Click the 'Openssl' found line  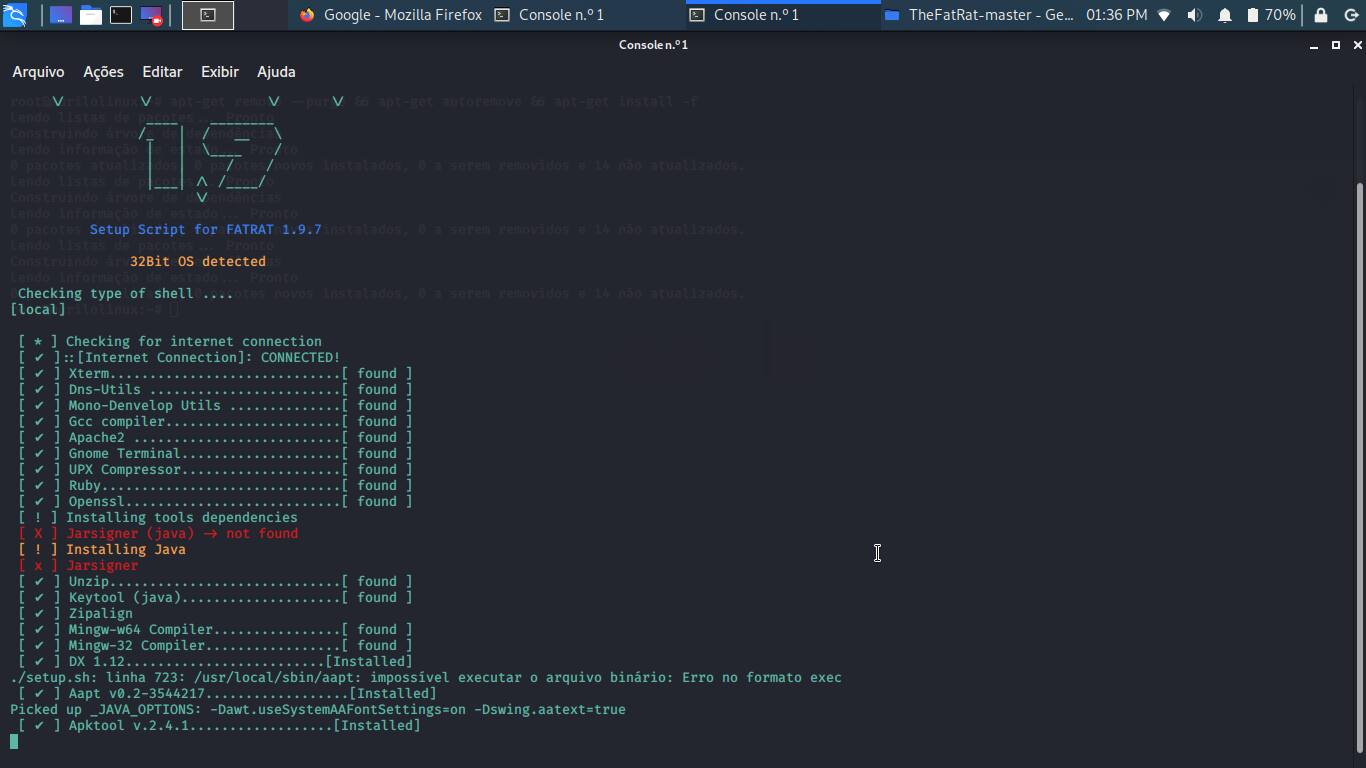[215, 501]
